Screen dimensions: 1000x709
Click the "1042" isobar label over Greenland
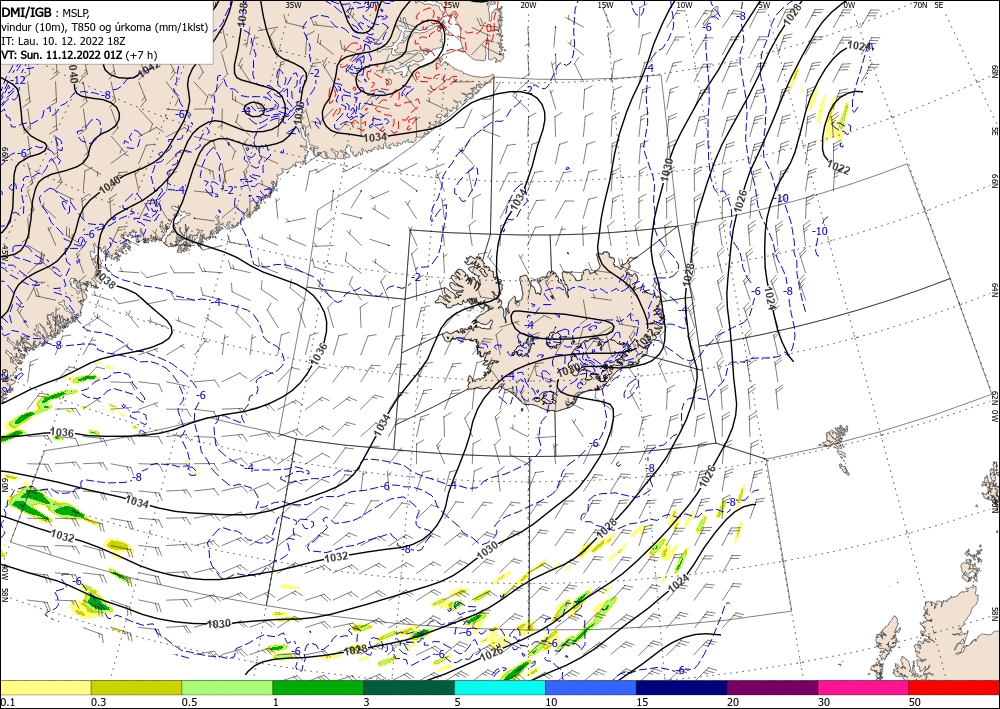click(148, 69)
